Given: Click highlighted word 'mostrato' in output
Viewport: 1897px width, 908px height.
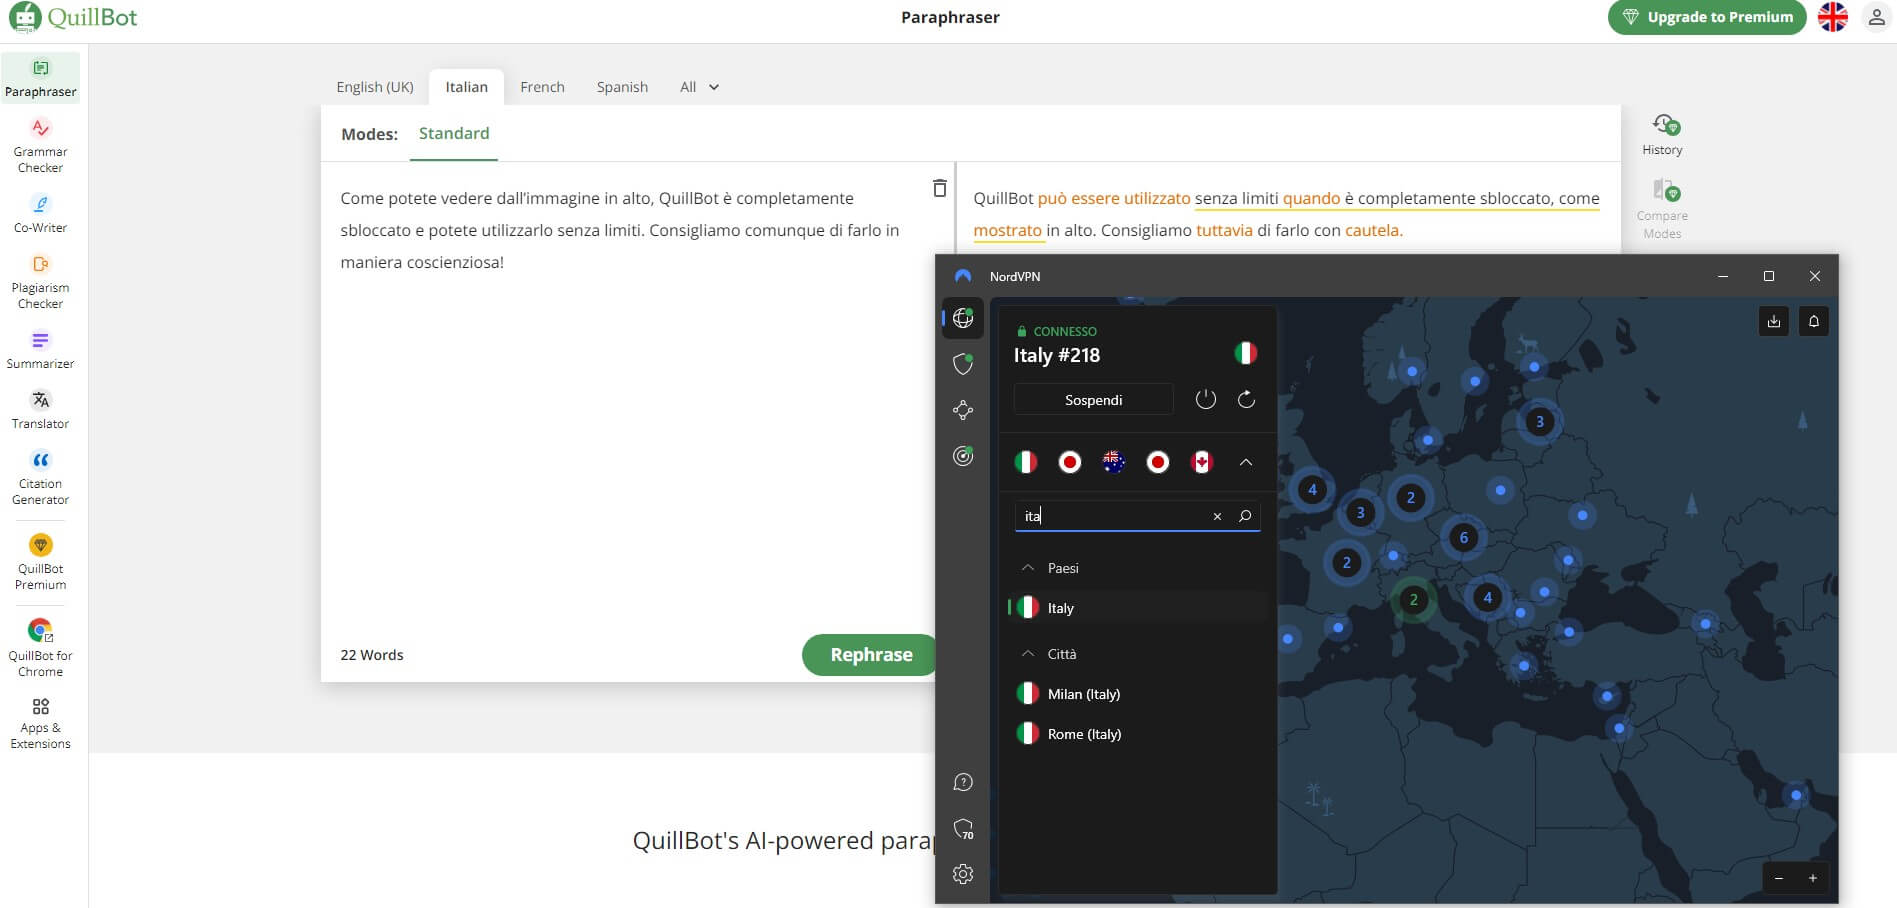Looking at the screenshot, I should tap(1007, 230).
